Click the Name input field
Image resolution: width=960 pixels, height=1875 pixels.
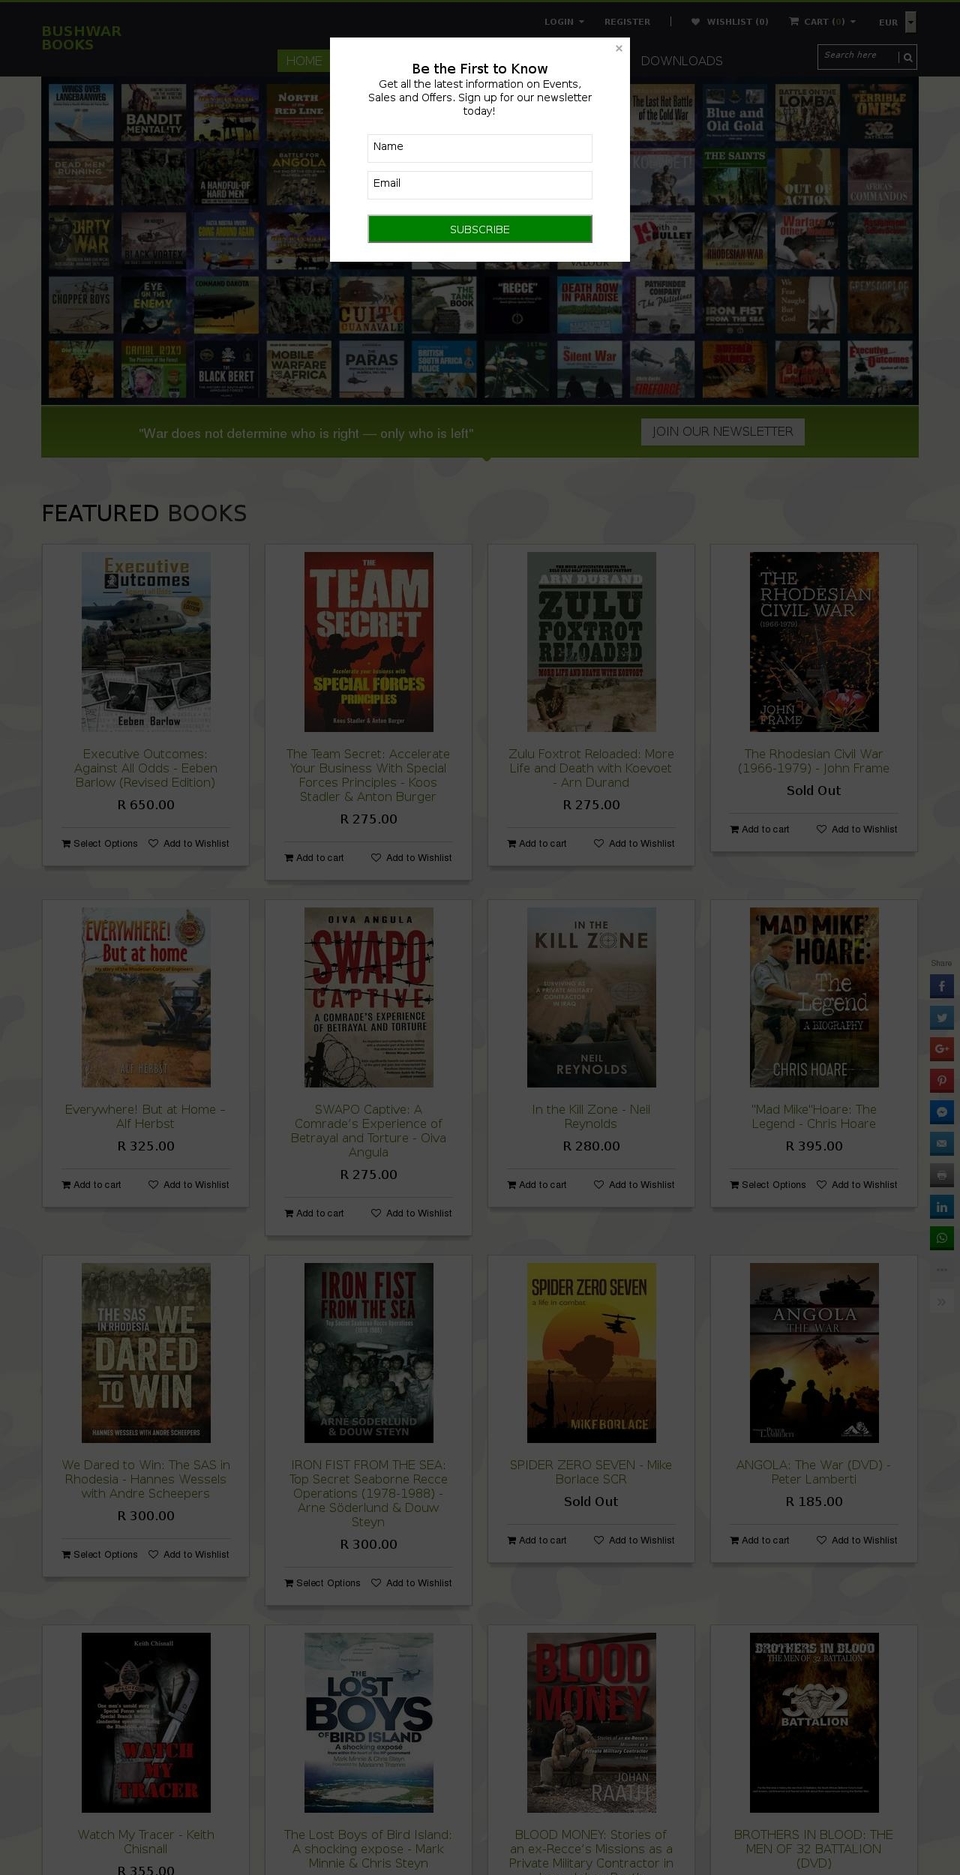tap(480, 148)
